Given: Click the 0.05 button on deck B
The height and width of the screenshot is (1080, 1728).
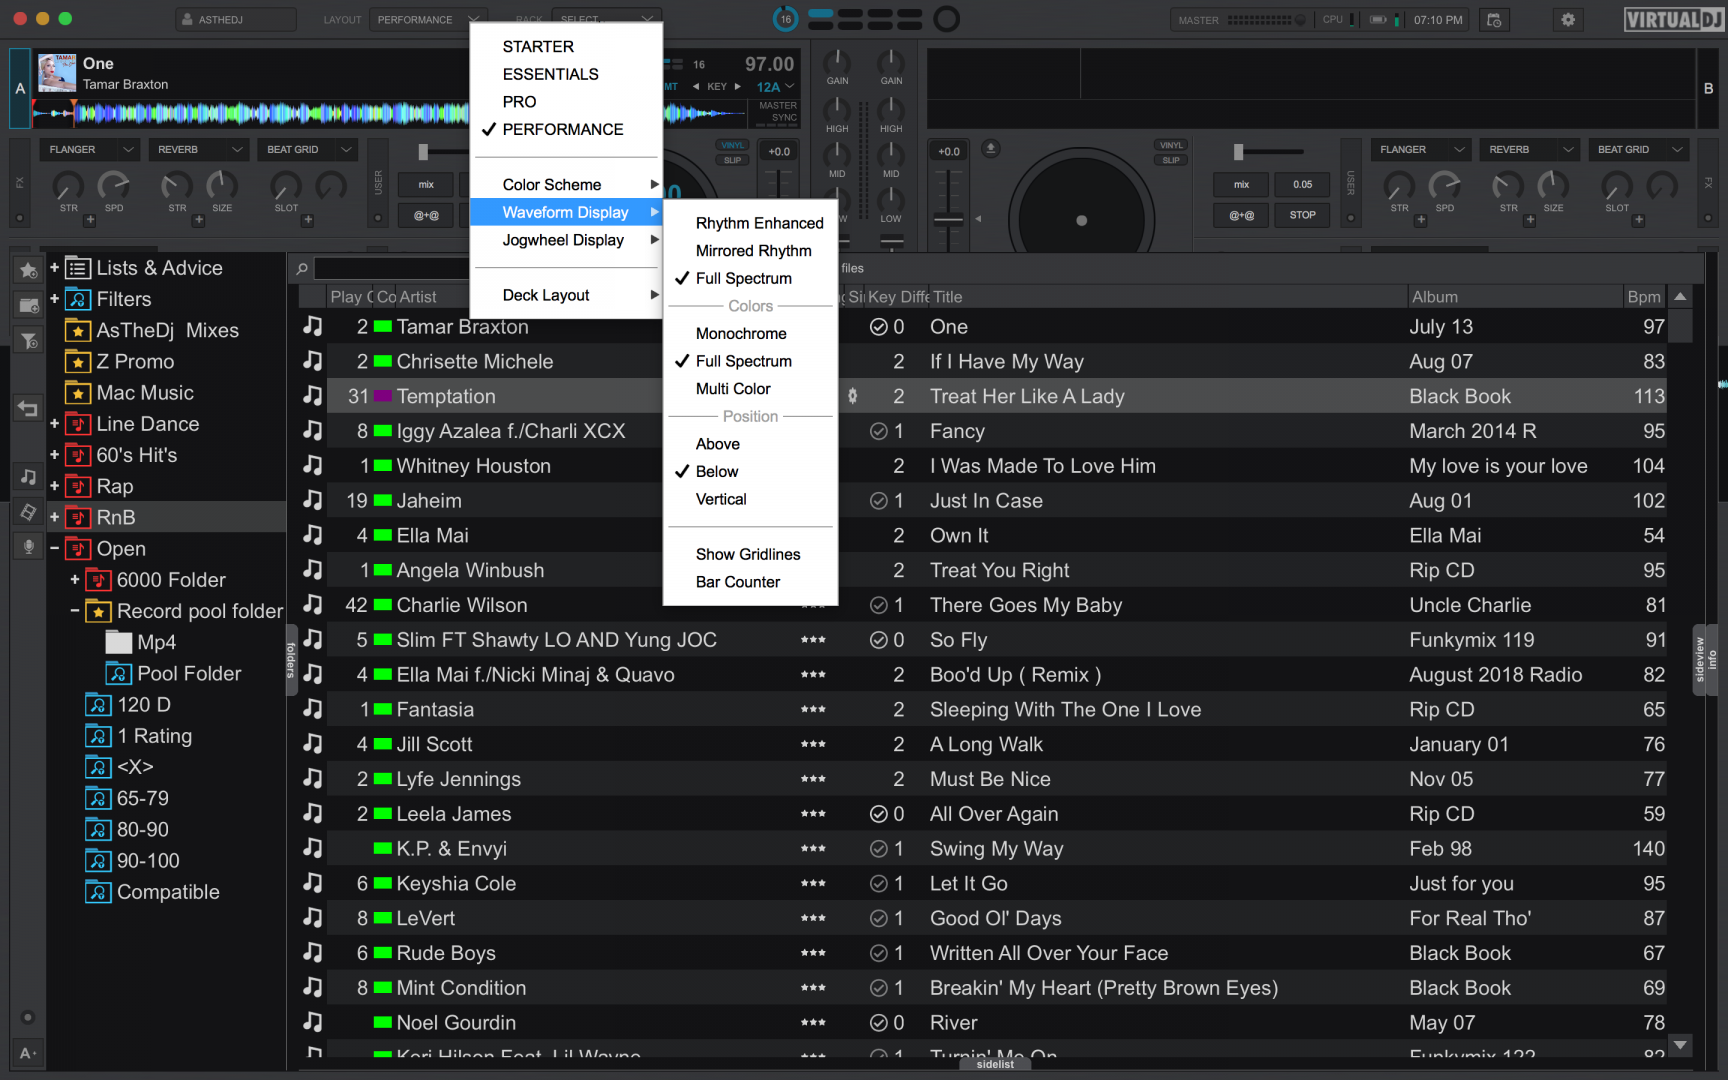Looking at the screenshot, I should click(1302, 184).
